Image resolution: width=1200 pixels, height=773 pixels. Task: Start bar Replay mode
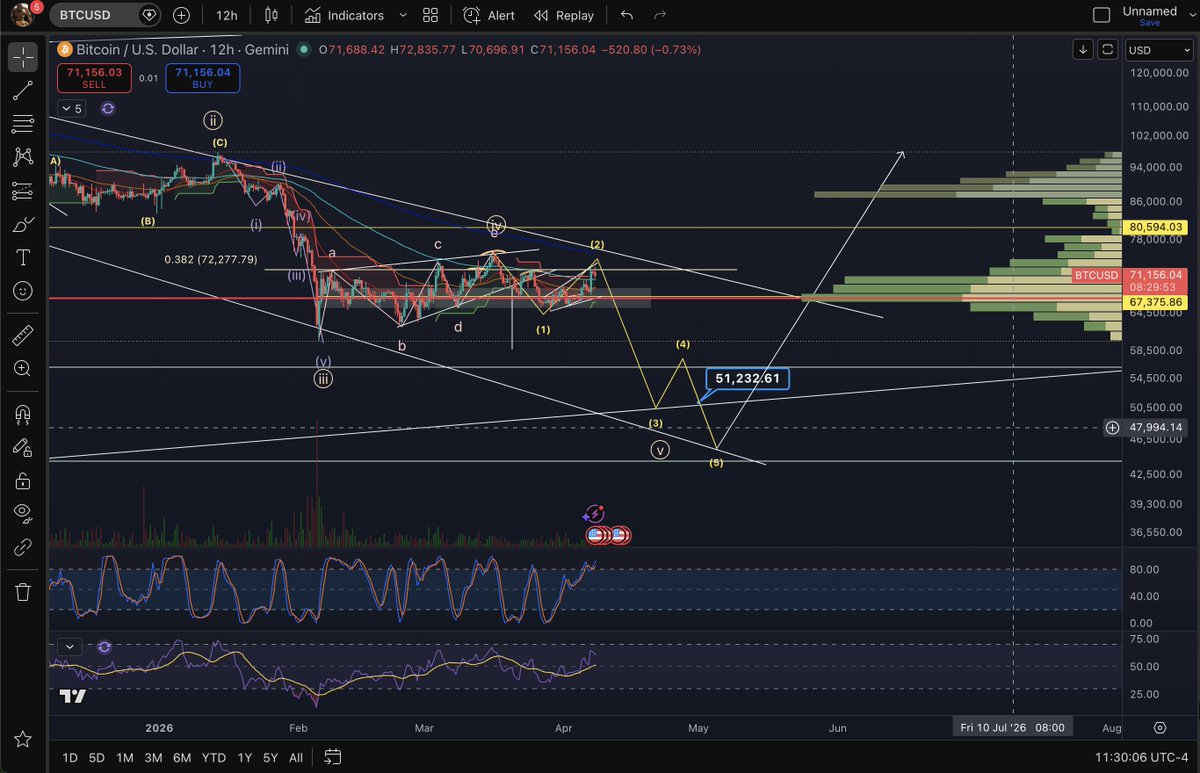564,15
